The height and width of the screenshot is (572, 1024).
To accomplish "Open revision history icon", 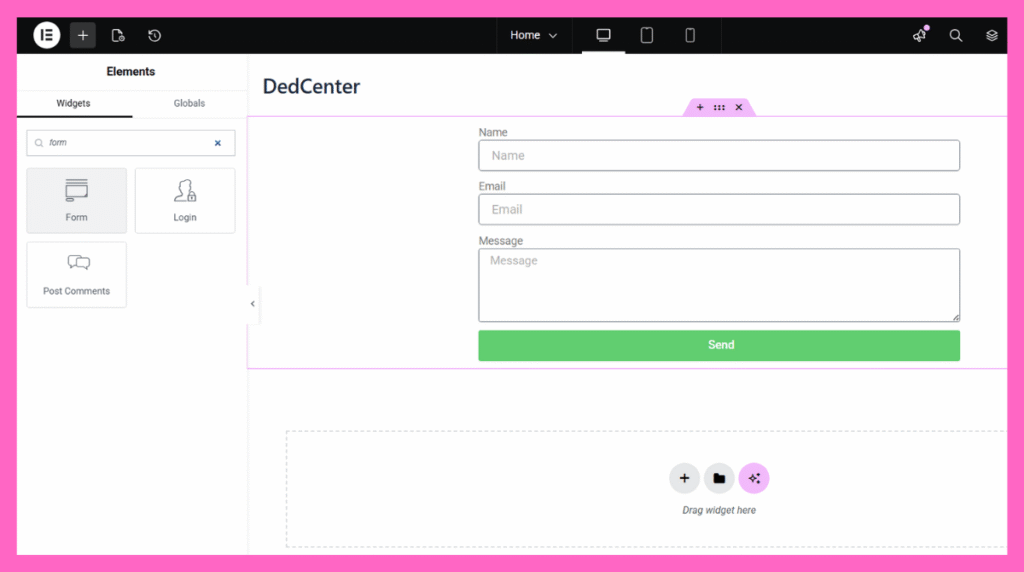I will pos(154,35).
